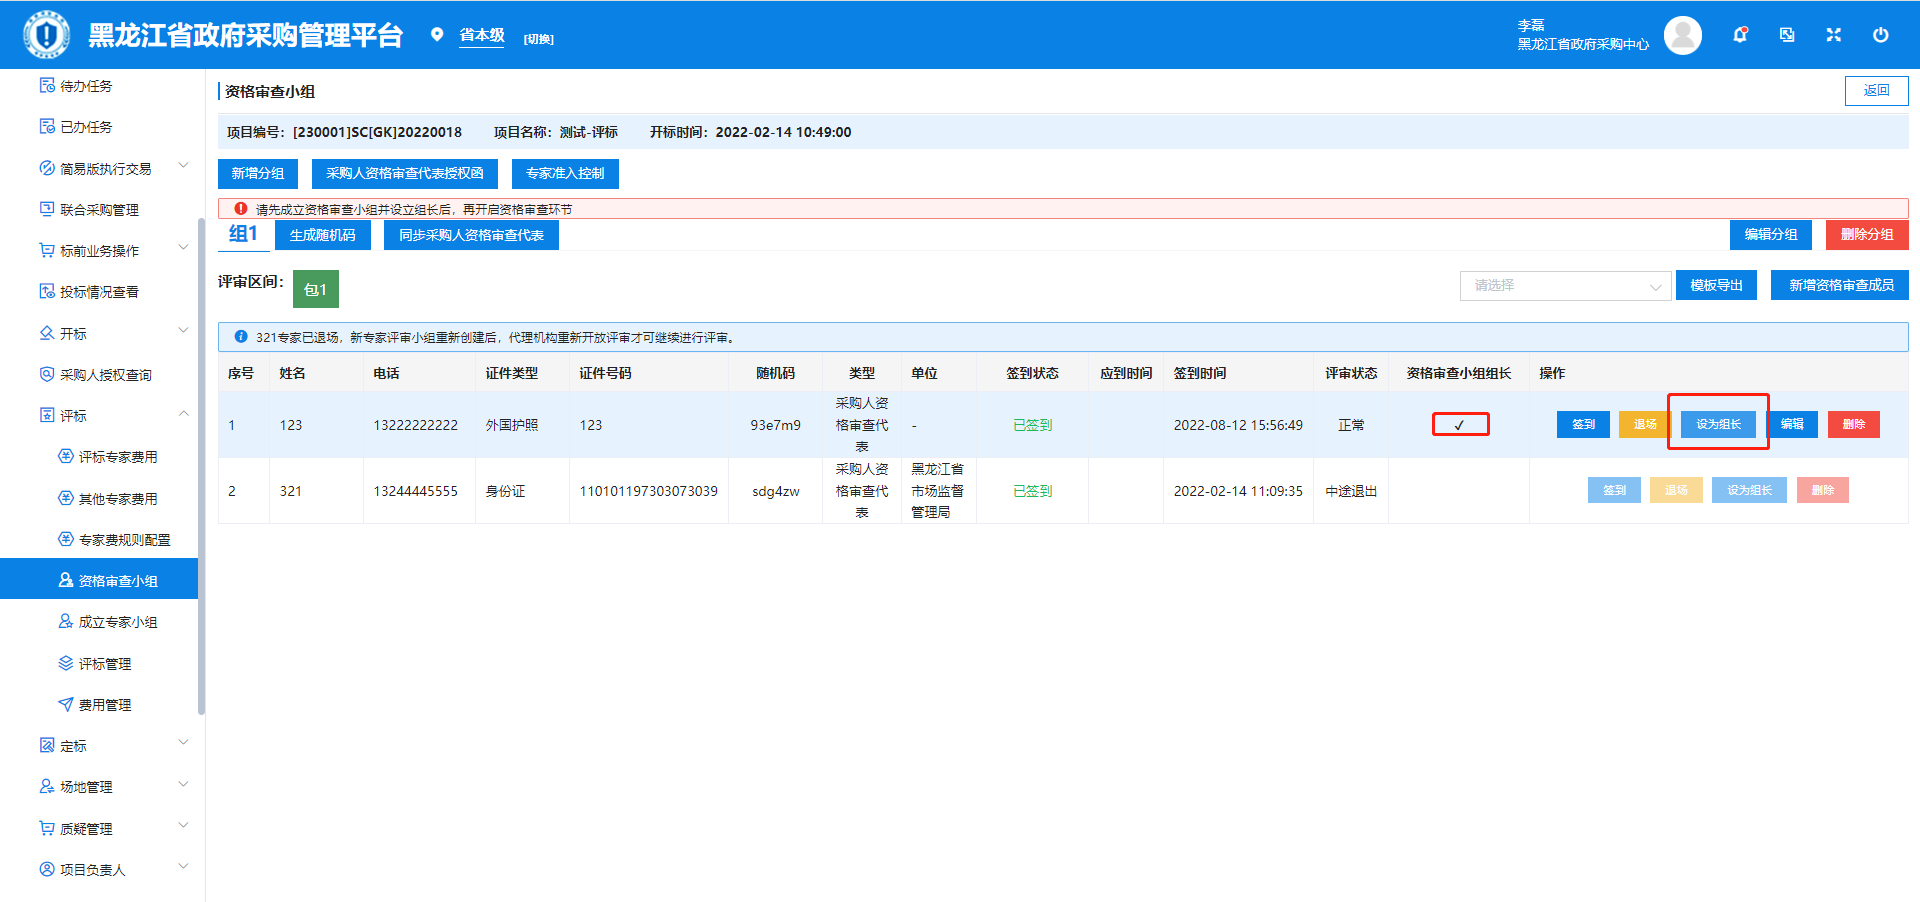Click the 定标 sidebar icon
1920x902 pixels.
tap(47, 745)
